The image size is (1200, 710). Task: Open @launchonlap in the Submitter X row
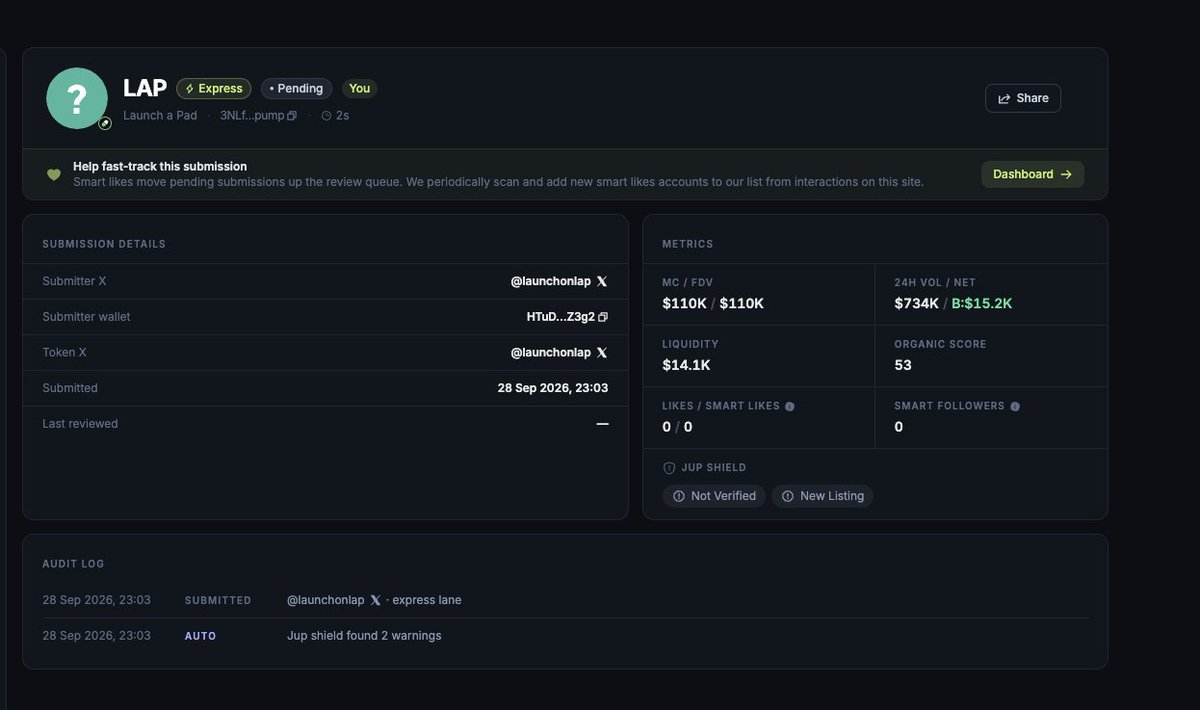tap(551, 281)
